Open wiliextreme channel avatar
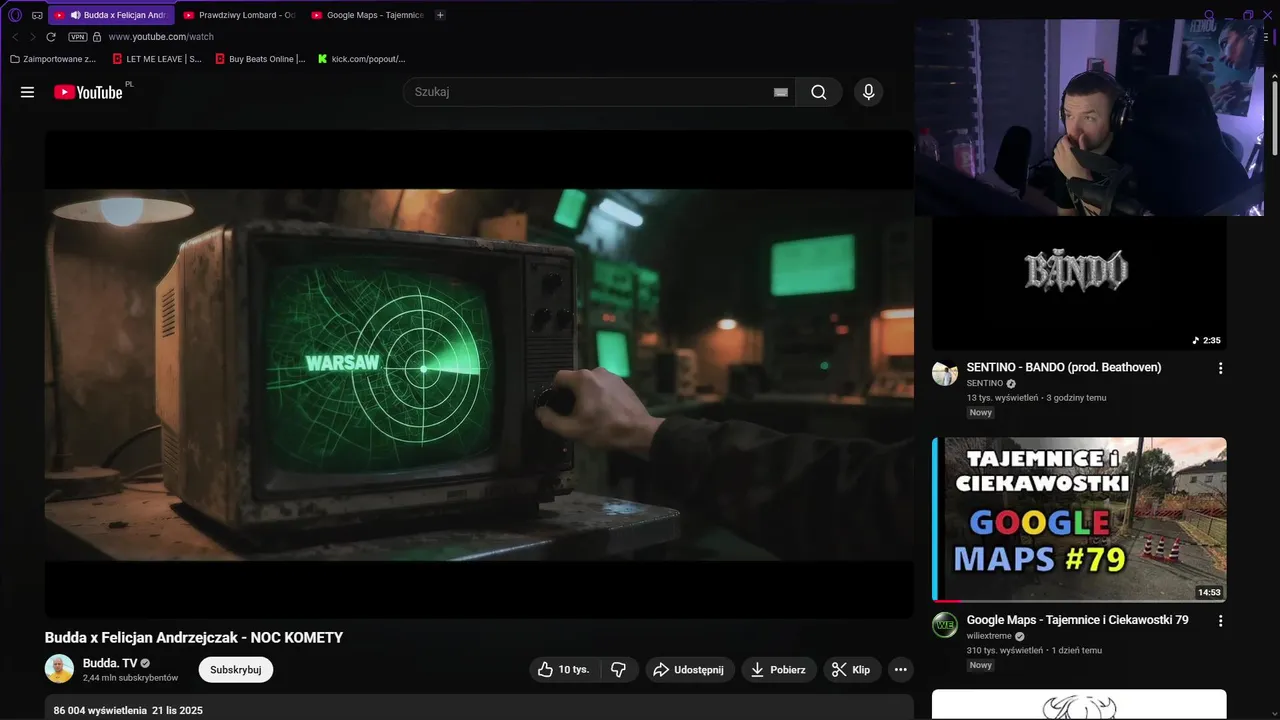 [x=945, y=625]
